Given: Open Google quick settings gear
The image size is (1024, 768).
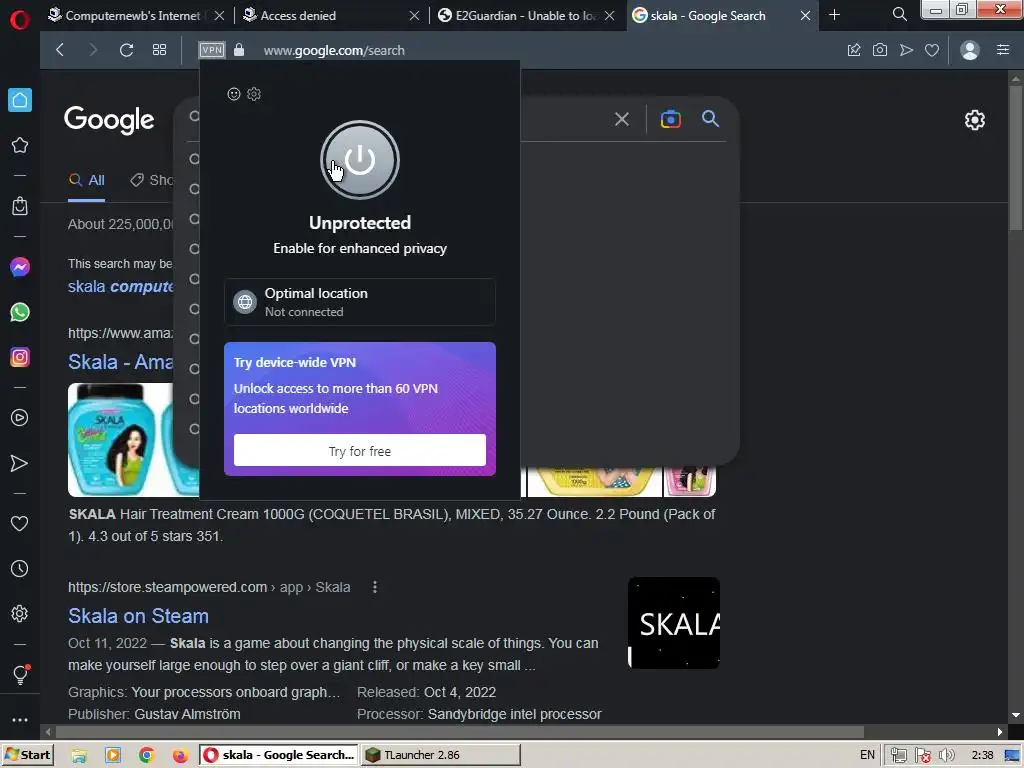Looking at the screenshot, I should tap(975, 120).
